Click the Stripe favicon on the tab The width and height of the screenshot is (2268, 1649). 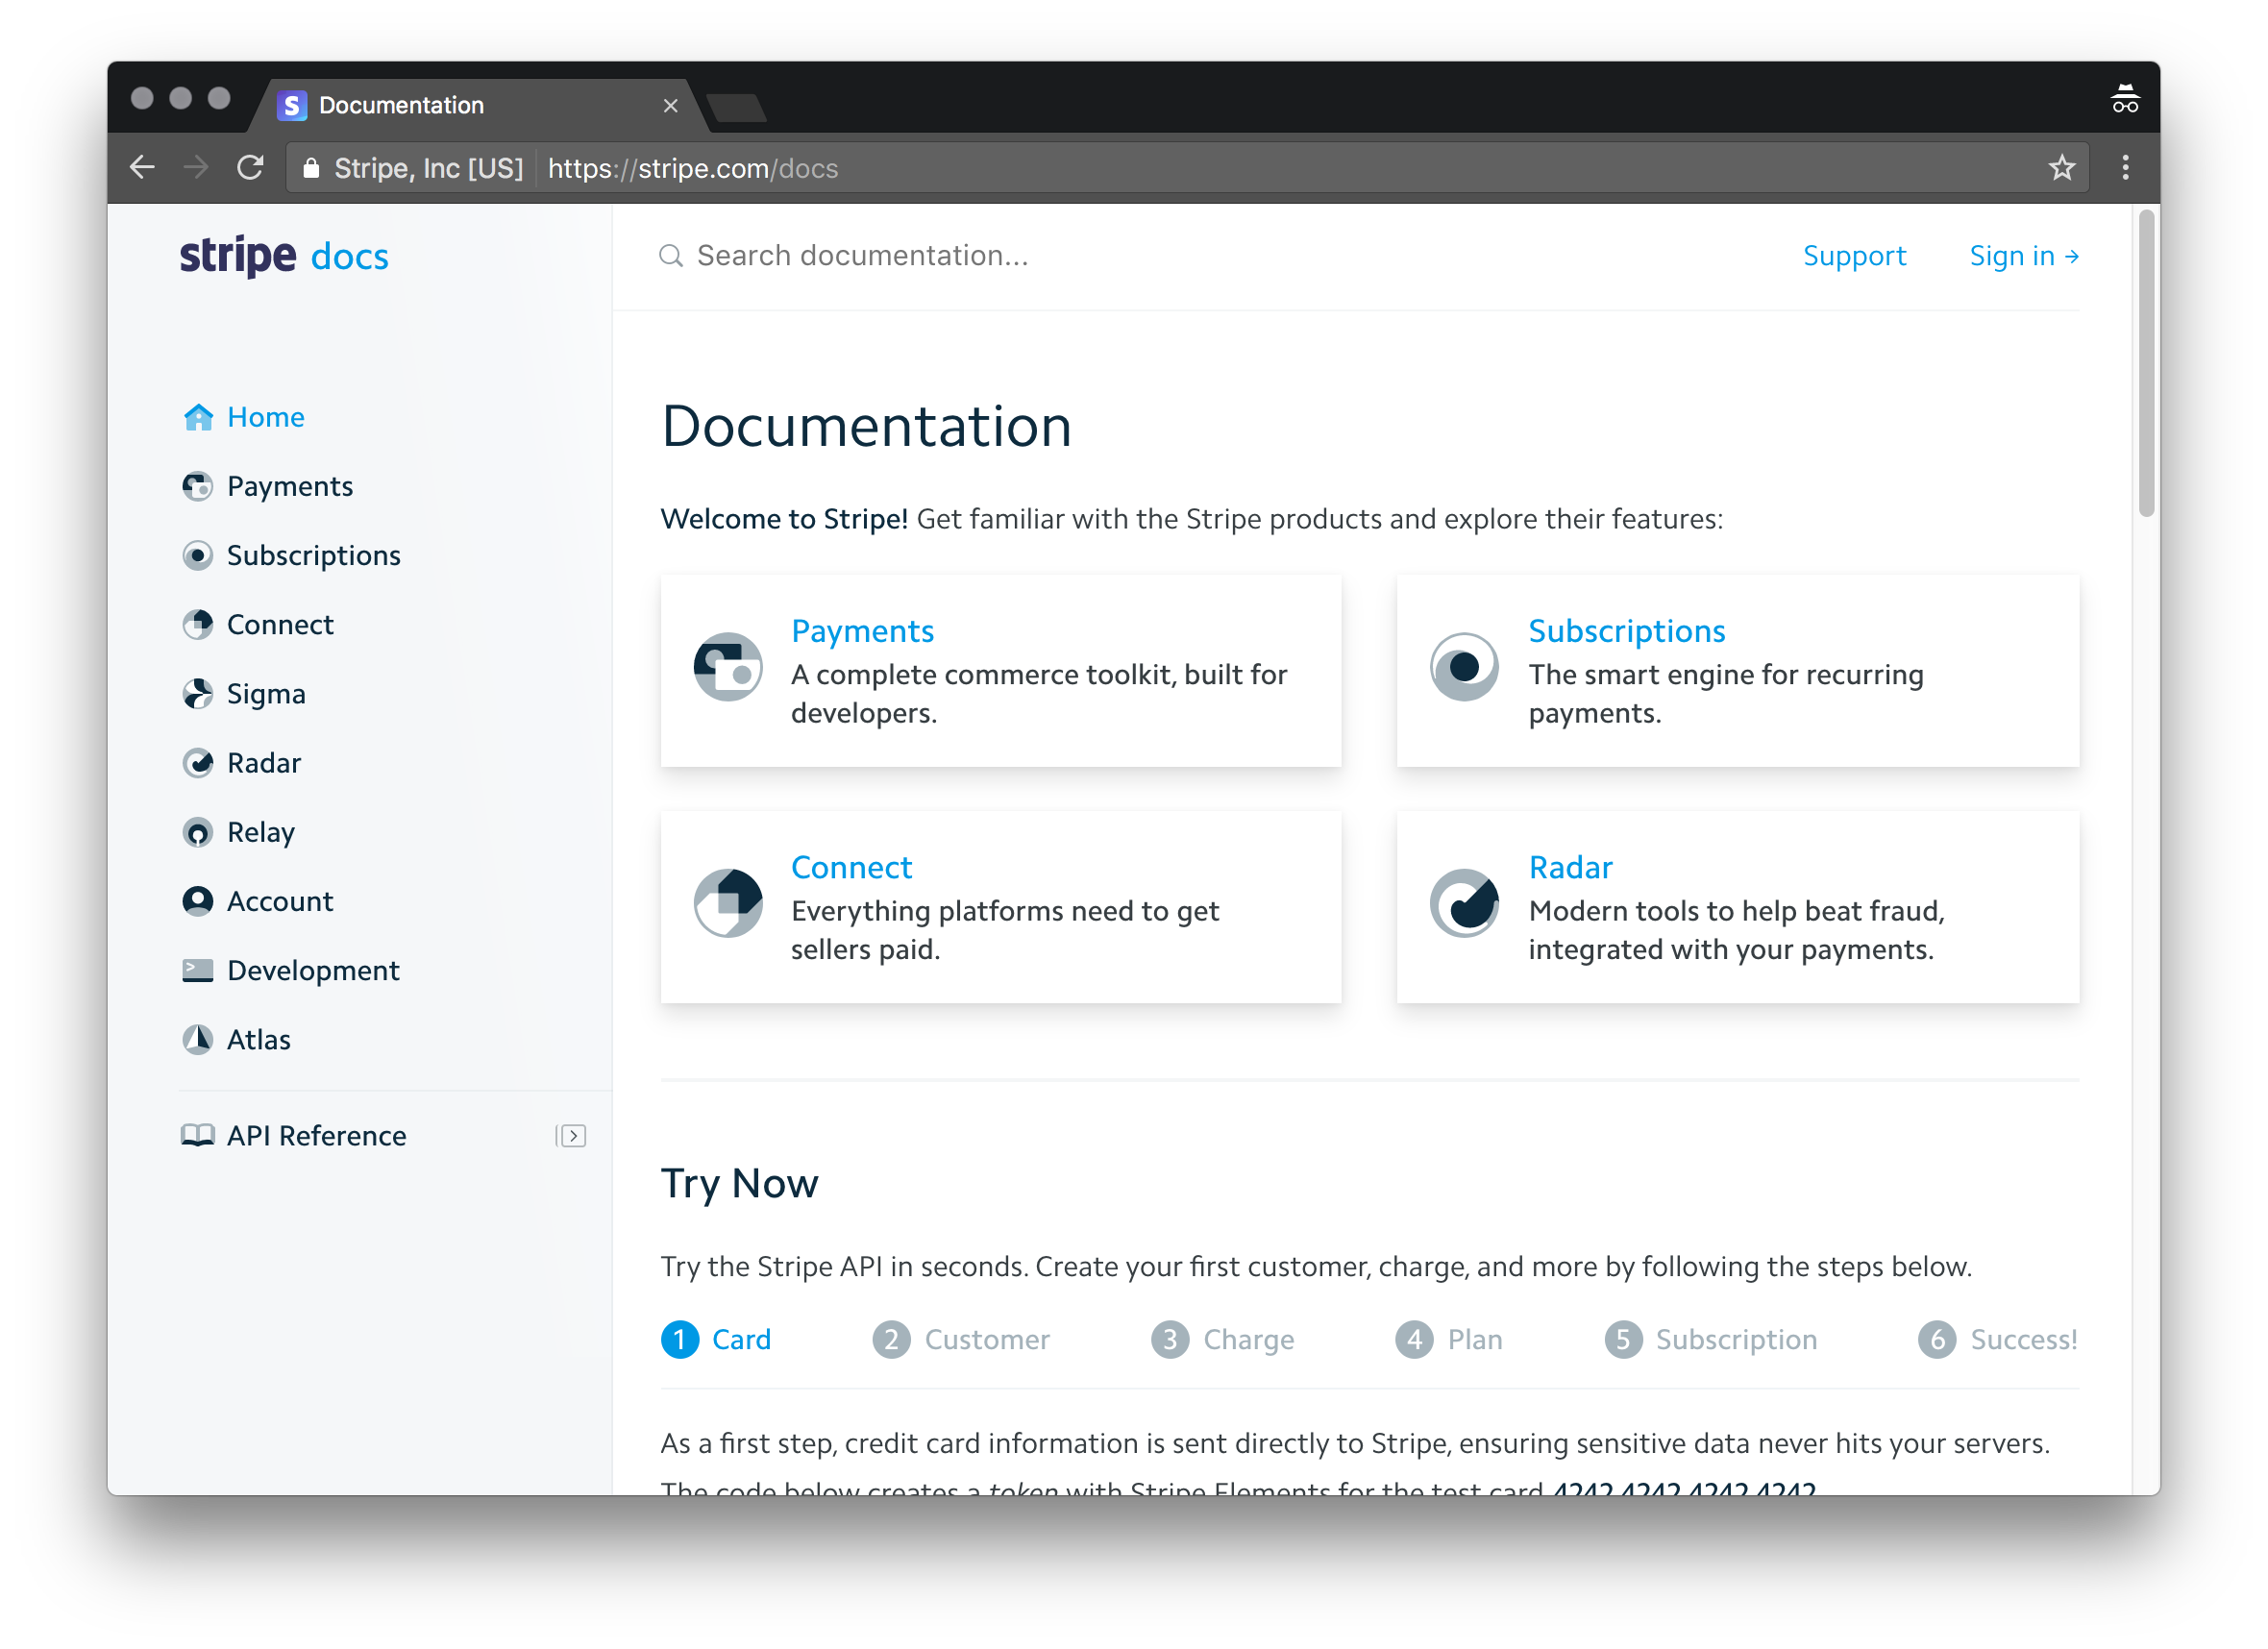(292, 105)
